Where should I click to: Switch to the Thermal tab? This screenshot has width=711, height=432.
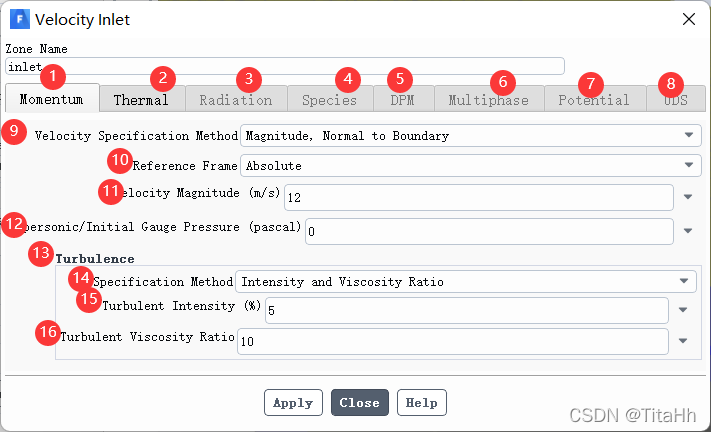(141, 100)
